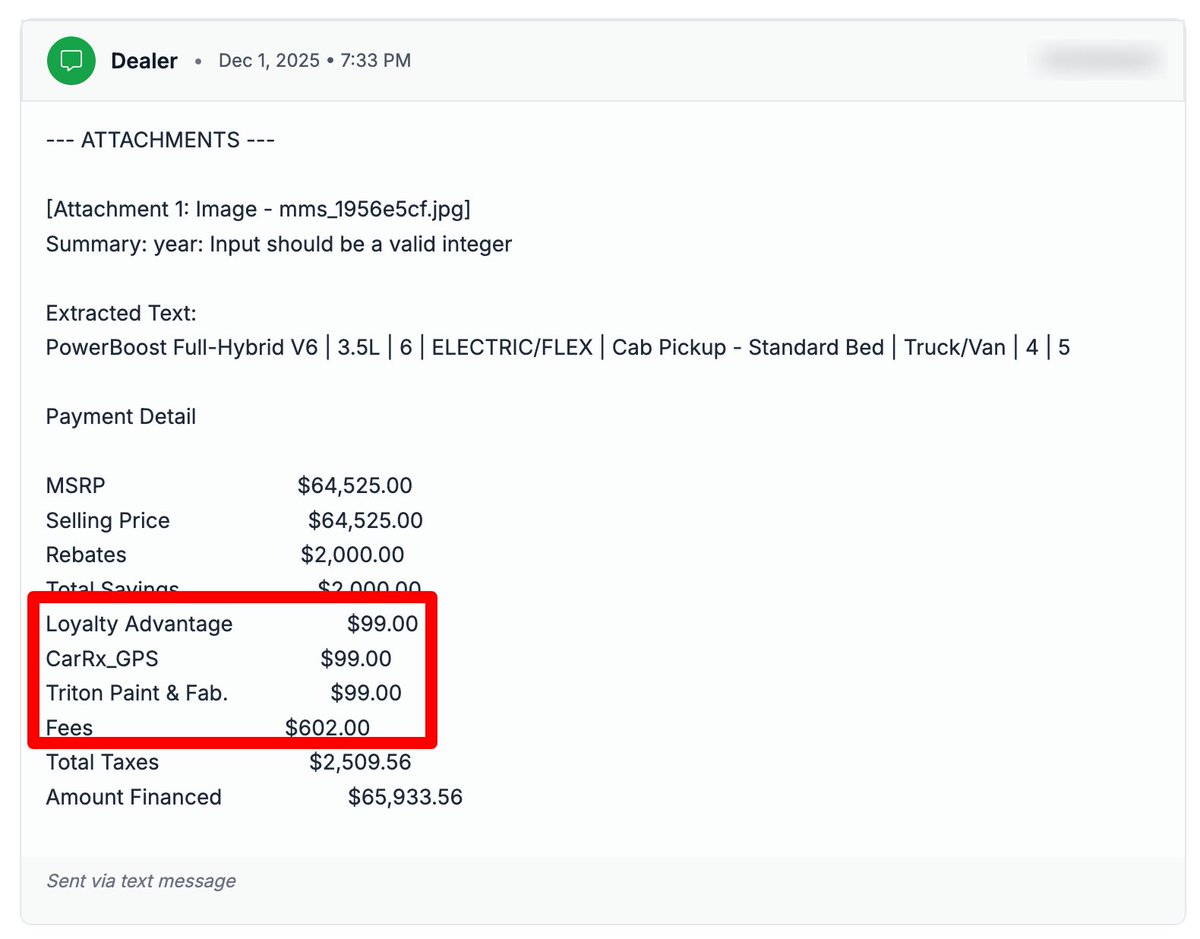Click the Rebates amount $2,000.00

(x=352, y=555)
